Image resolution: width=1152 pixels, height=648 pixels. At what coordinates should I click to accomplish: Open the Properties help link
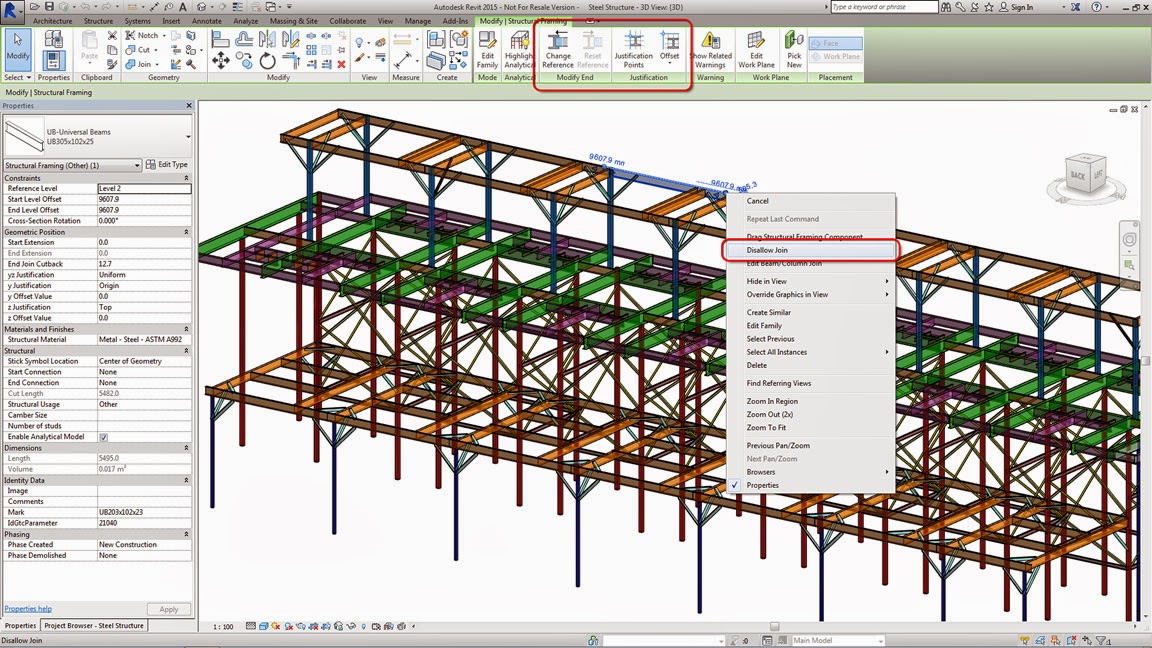click(x=28, y=608)
